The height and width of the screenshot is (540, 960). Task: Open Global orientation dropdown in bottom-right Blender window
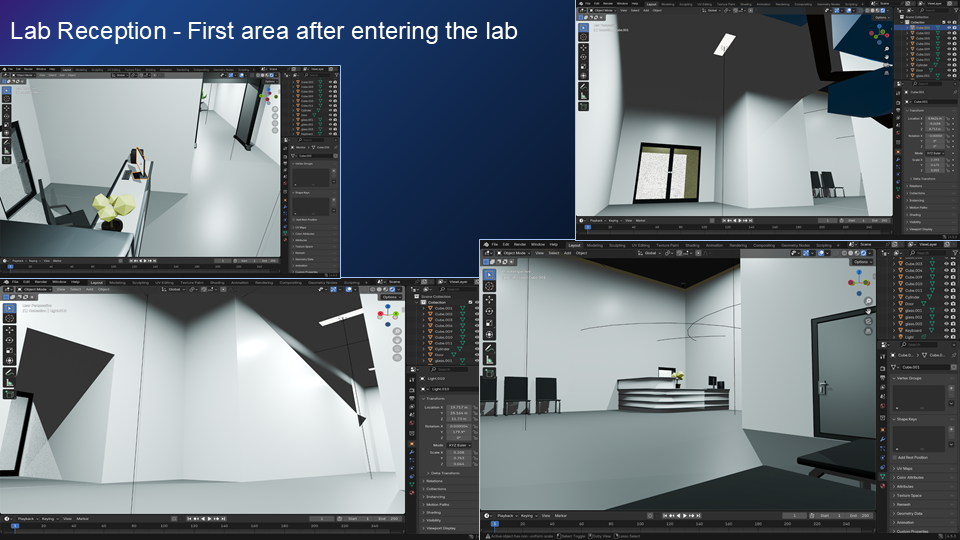(x=650, y=253)
